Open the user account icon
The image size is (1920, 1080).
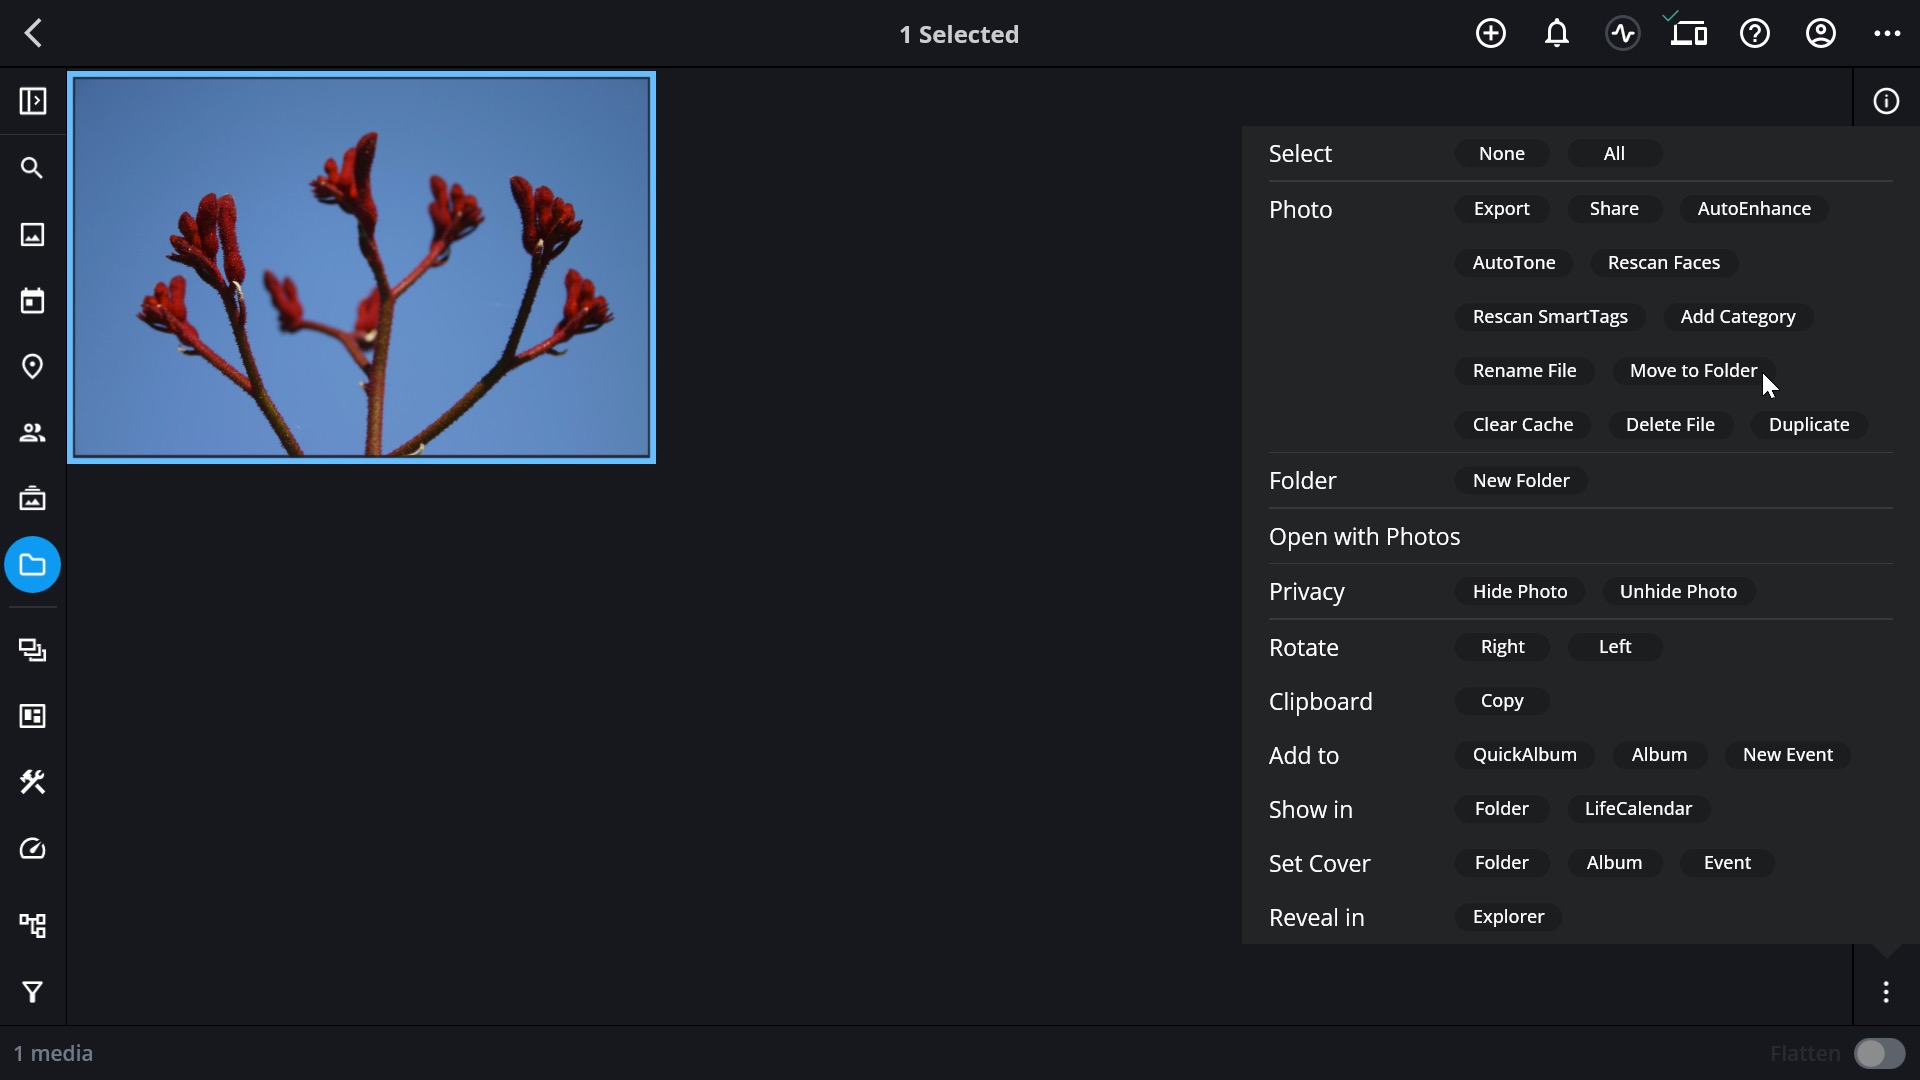pos(1820,33)
